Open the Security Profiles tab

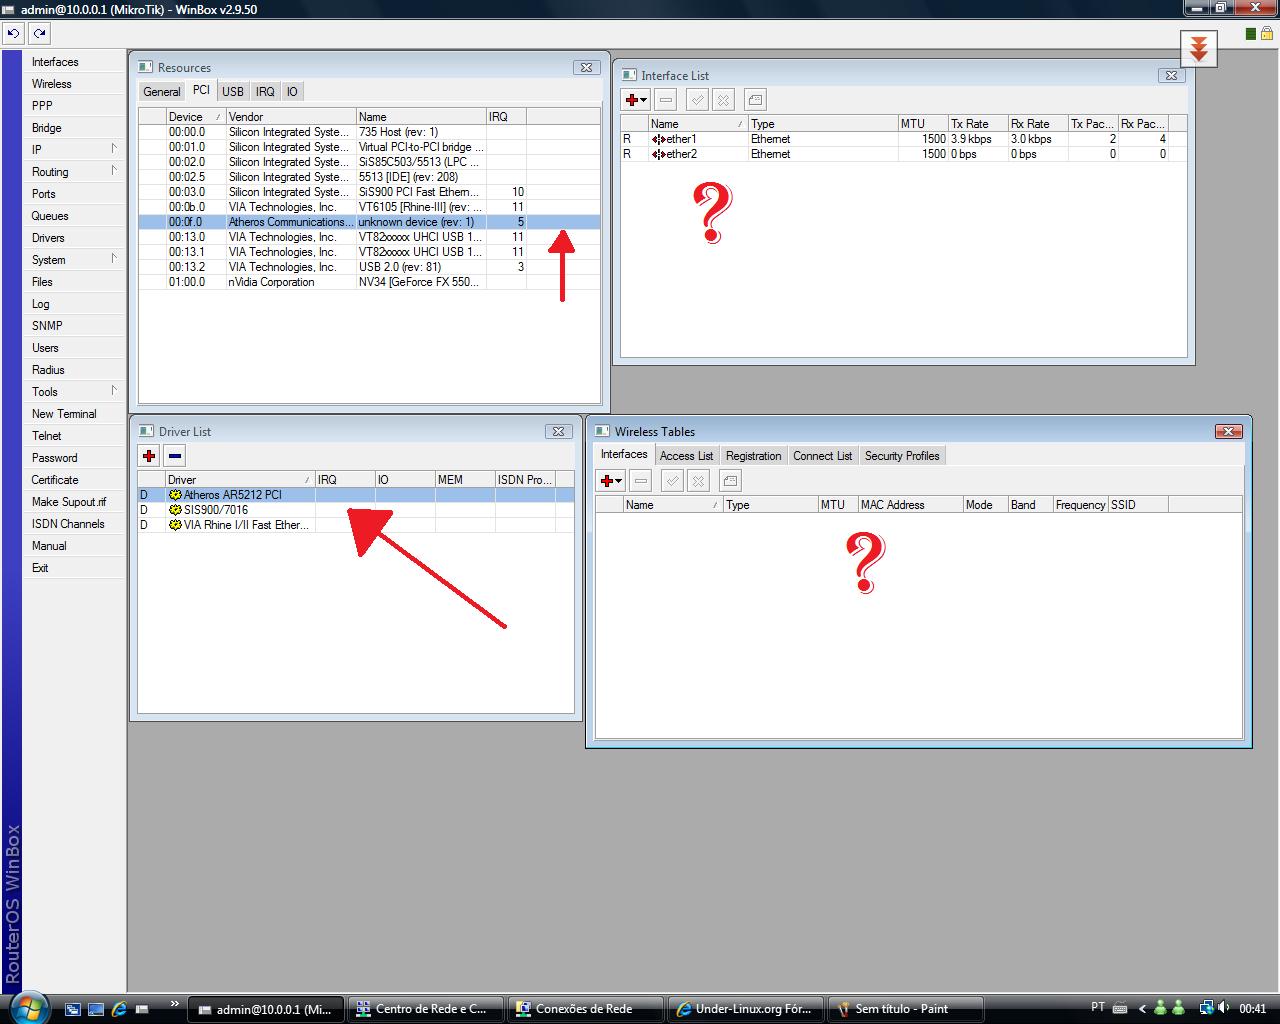point(902,456)
